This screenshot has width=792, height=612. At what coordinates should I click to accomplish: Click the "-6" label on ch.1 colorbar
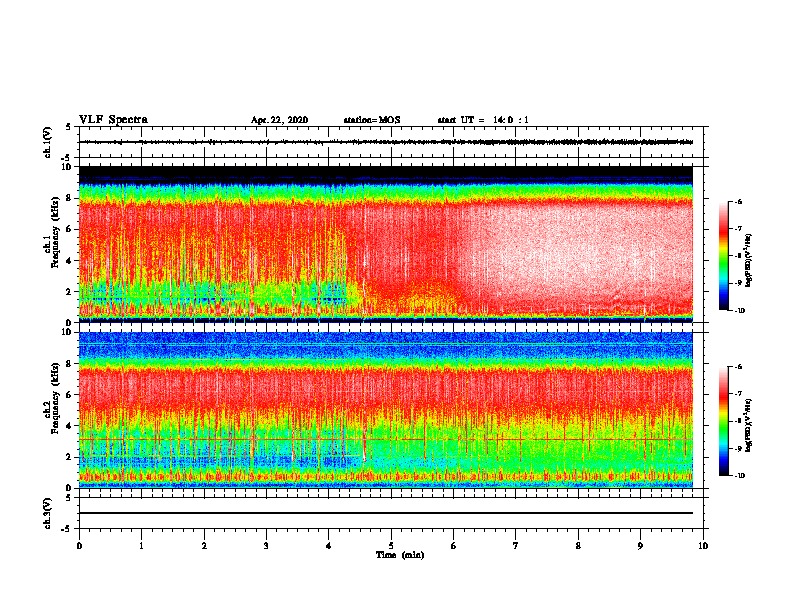[x=738, y=202]
